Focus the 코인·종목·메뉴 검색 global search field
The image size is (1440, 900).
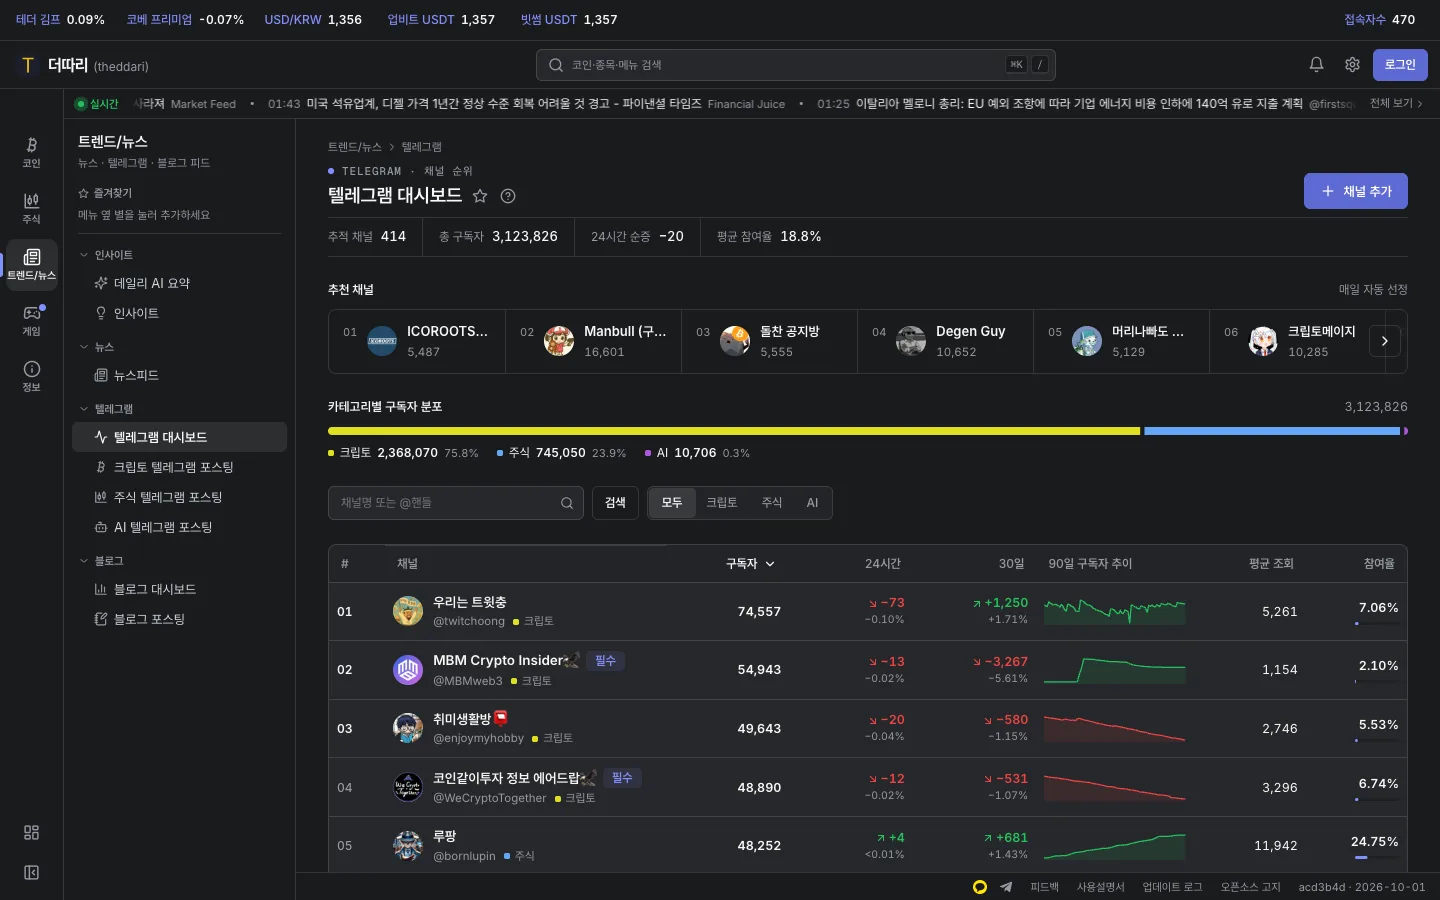(796, 65)
